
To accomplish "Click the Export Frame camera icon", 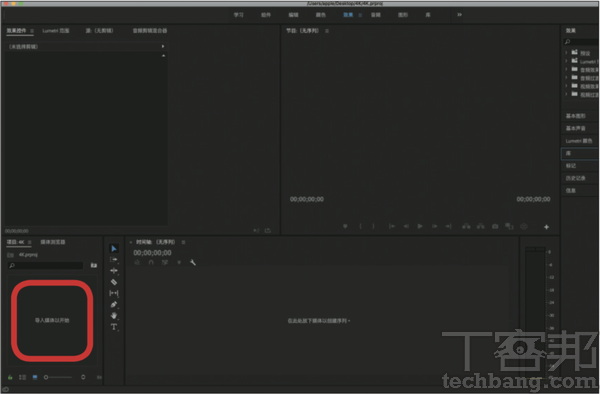I will [x=495, y=226].
